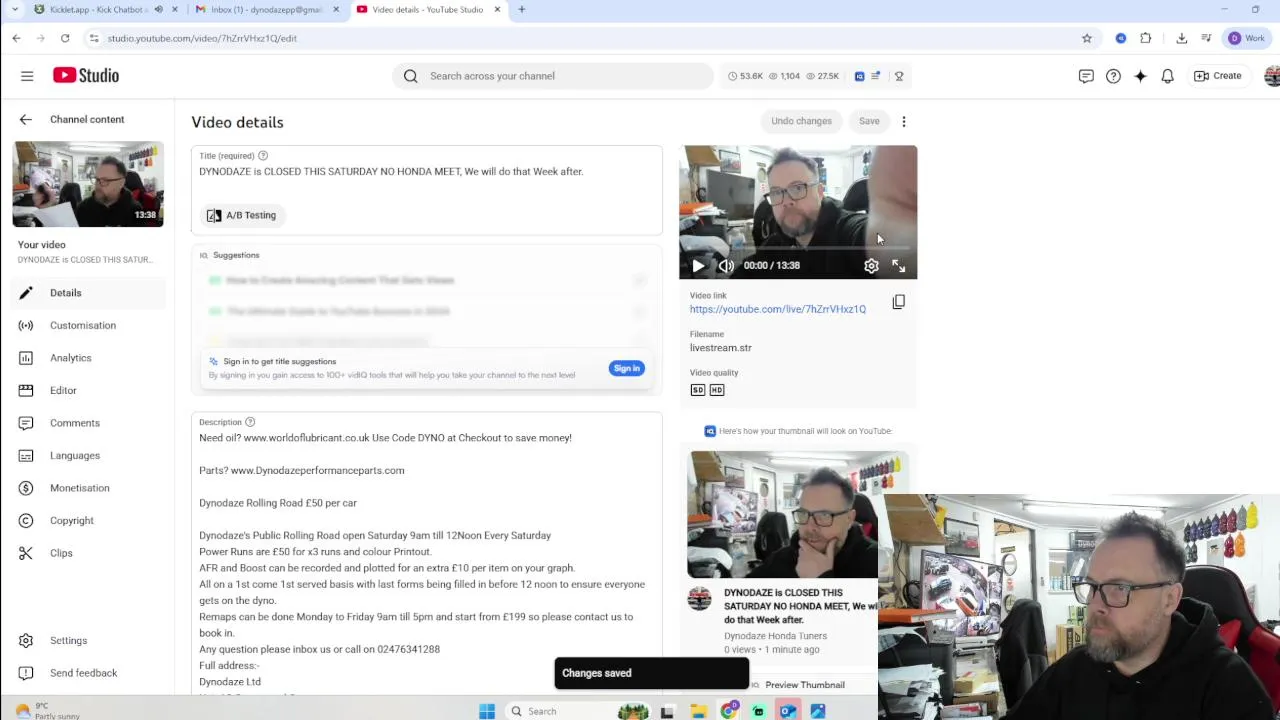Screen dimensions: 1280x720
Task: Copy the video link with the copy icon
Action: (898, 302)
